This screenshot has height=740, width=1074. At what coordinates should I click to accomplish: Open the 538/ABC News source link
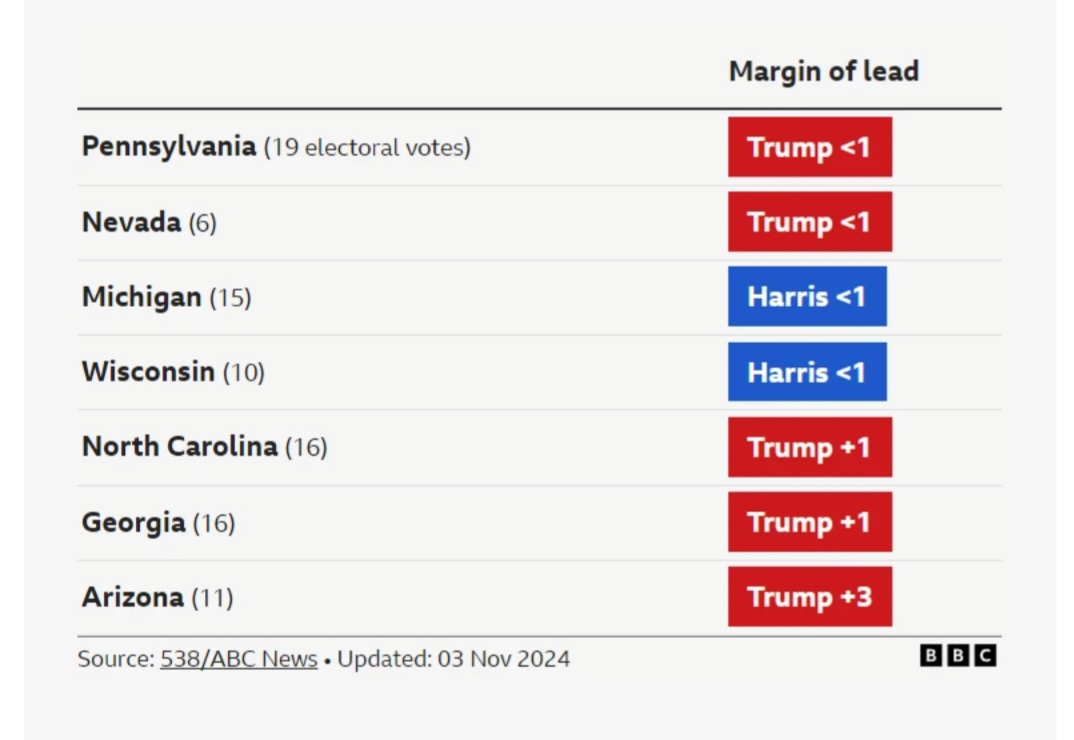tap(238, 658)
